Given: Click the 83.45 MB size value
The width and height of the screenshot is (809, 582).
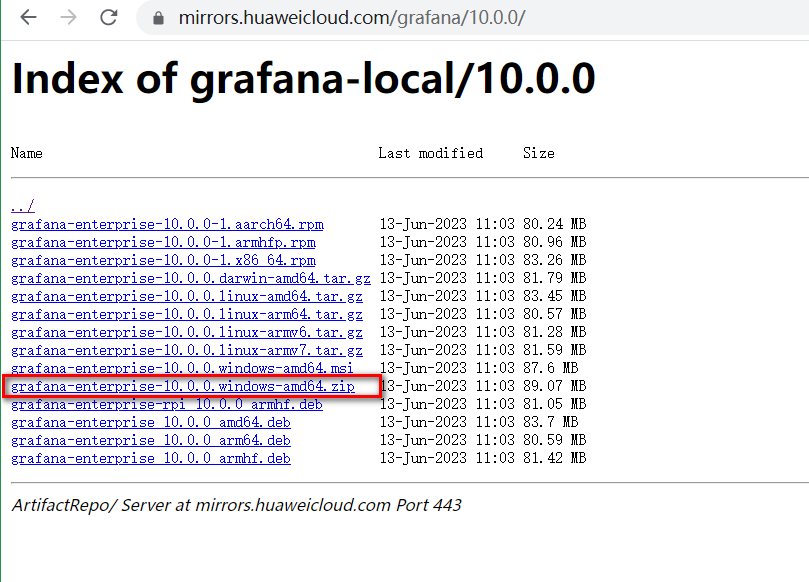Looking at the screenshot, I should [x=555, y=296].
